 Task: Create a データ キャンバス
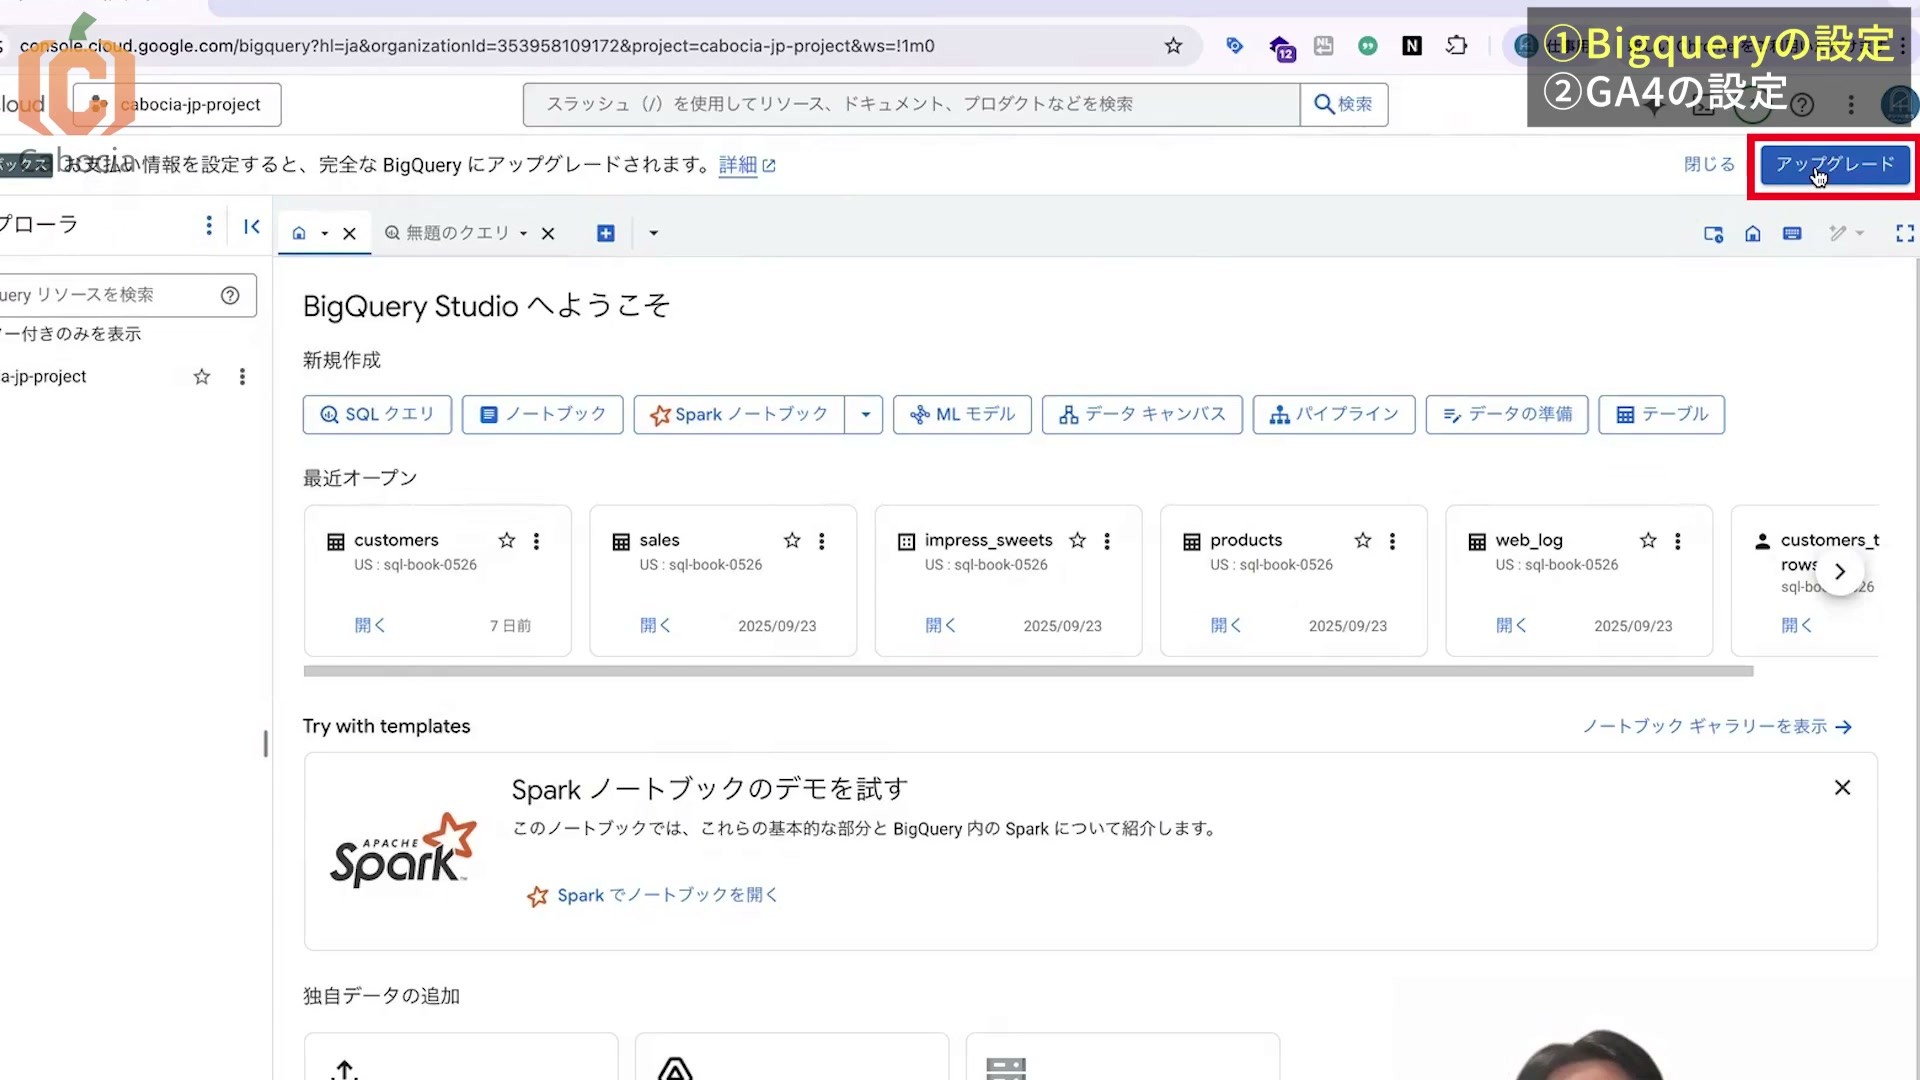coord(1142,414)
